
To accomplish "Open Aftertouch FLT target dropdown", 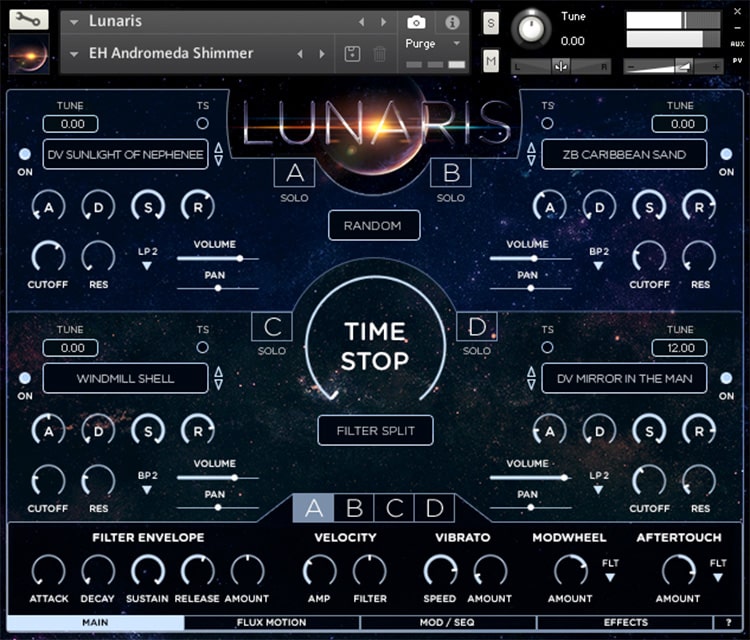I will pyautogui.click(x=717, y=577).
